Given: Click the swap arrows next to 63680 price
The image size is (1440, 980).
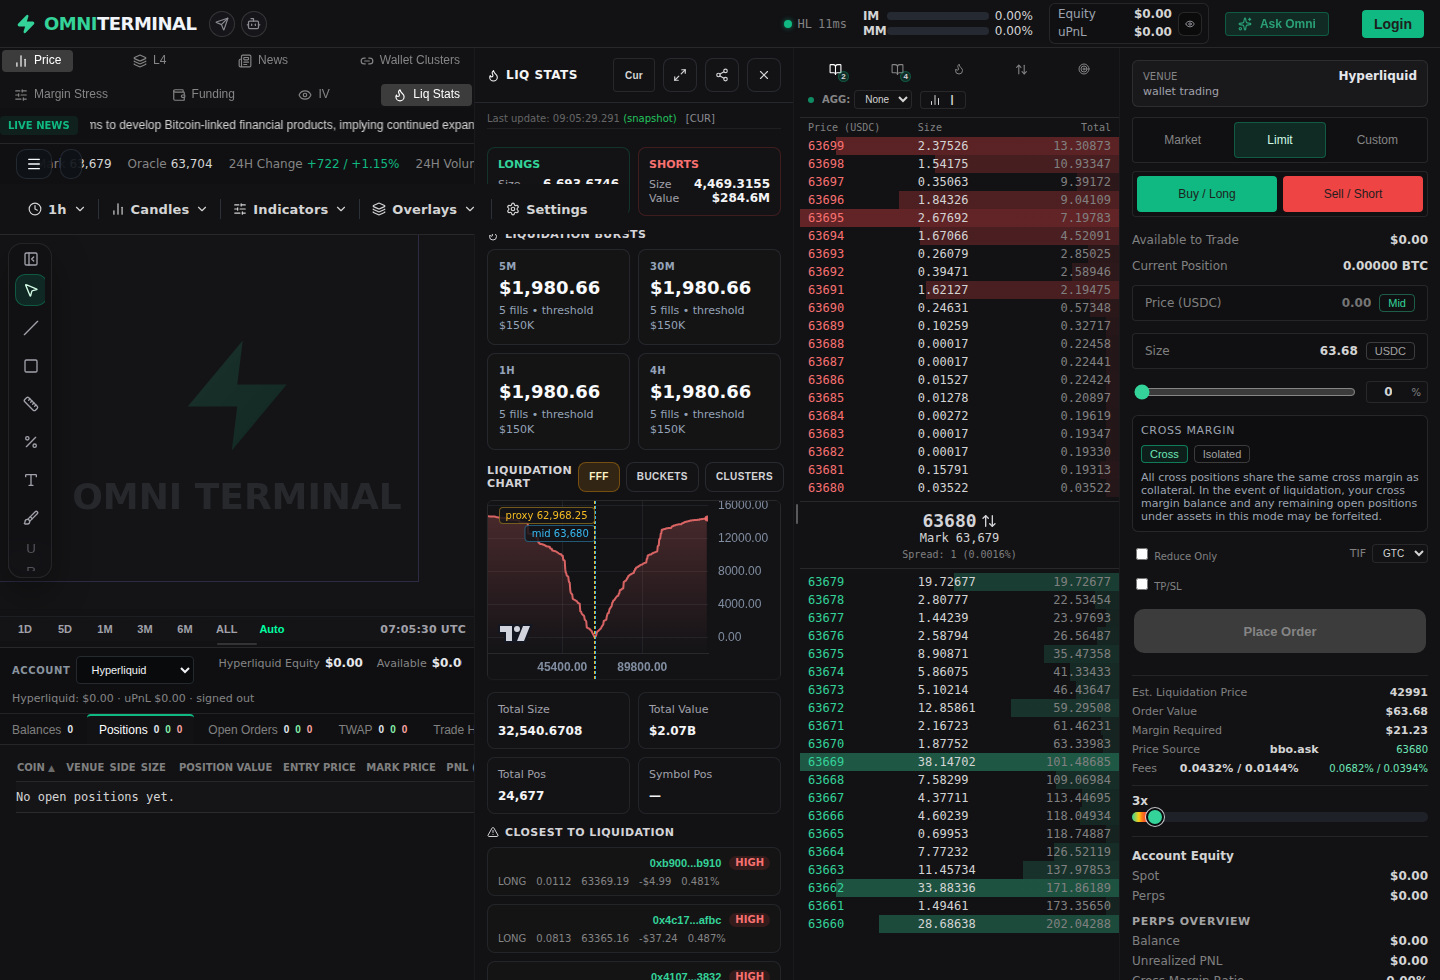Looking at the screenshot, I should 989,521.
